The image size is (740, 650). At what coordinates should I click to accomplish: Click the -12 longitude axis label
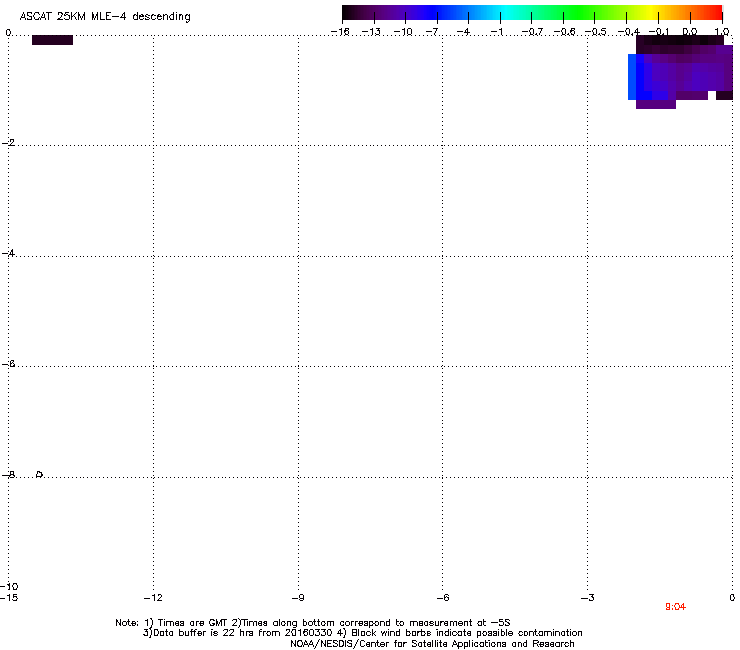click(x=153, y=598)
